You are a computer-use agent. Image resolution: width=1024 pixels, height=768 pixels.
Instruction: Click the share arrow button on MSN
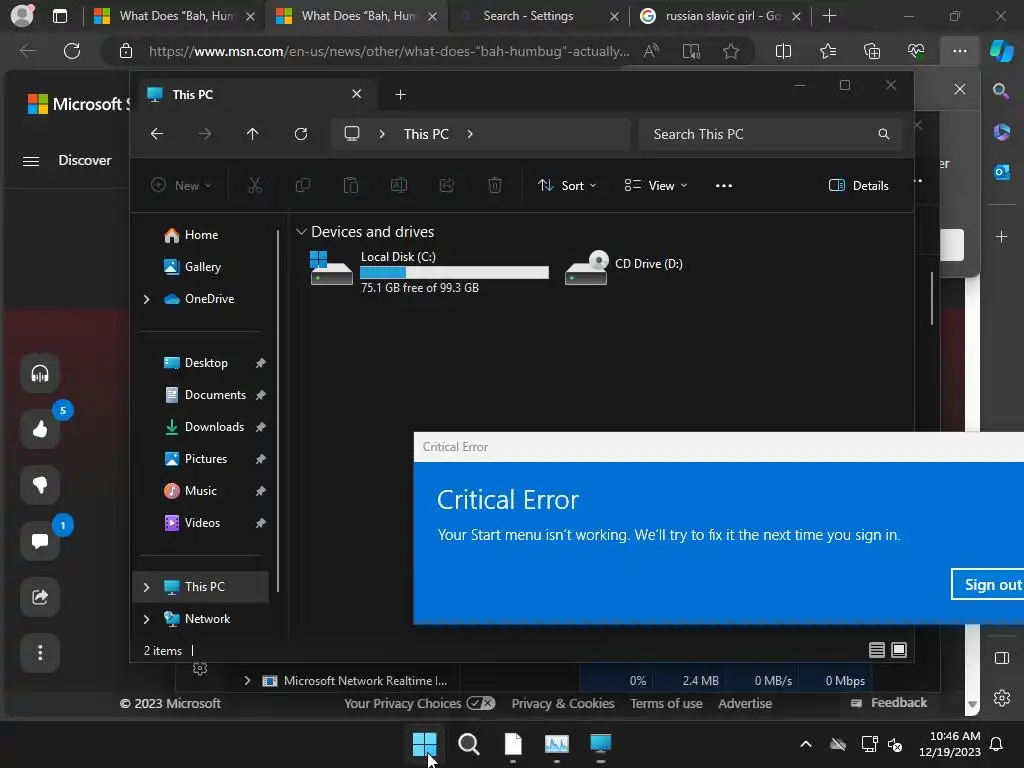click(x=40, y=597)
